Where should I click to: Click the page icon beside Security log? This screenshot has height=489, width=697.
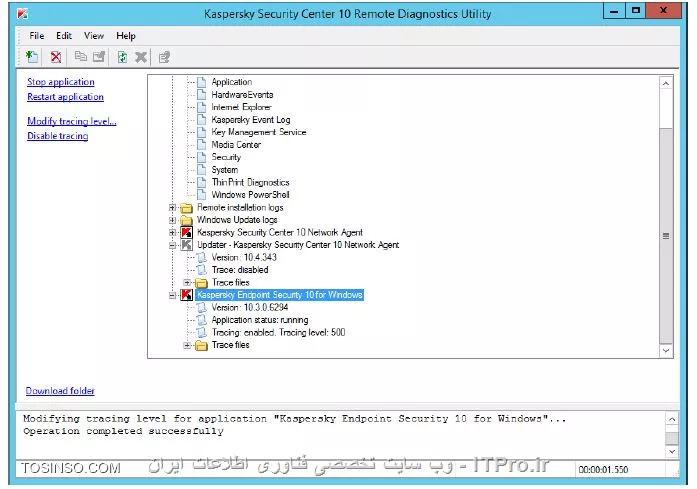click(202, 157)
